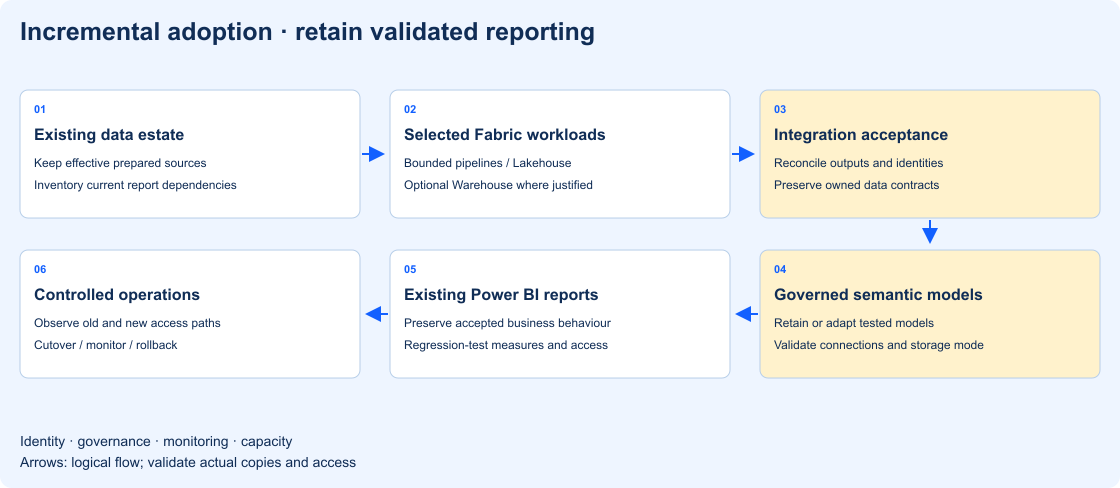Click the step number '04' label

tap(780, 269)
